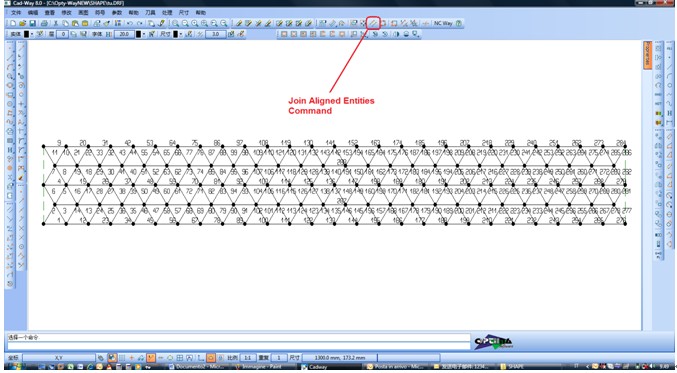
Task: Click the Save floppy disk icon
Action: (x=32, y=23)
